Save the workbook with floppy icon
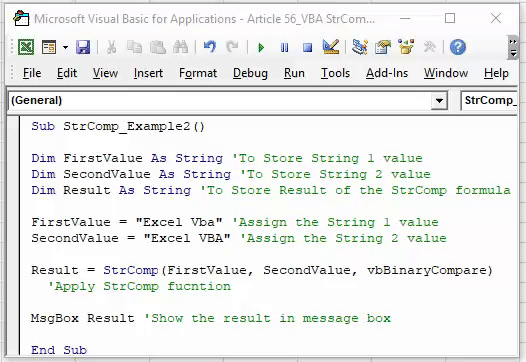Screen dimensions: 526x362 point(83,47)
